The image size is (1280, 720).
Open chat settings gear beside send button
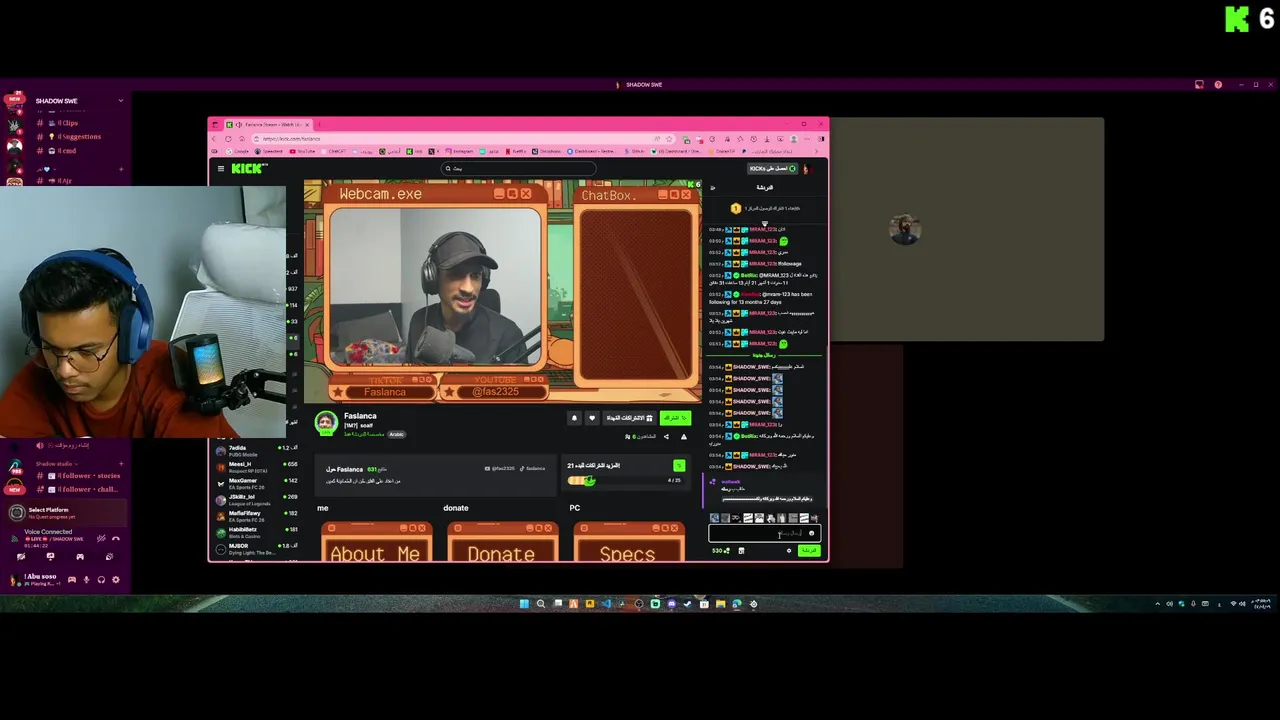click(788, 550)
